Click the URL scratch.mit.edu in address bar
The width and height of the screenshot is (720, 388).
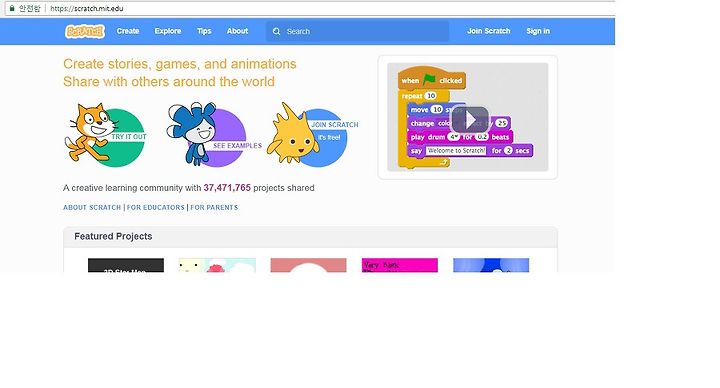[87, 8]
